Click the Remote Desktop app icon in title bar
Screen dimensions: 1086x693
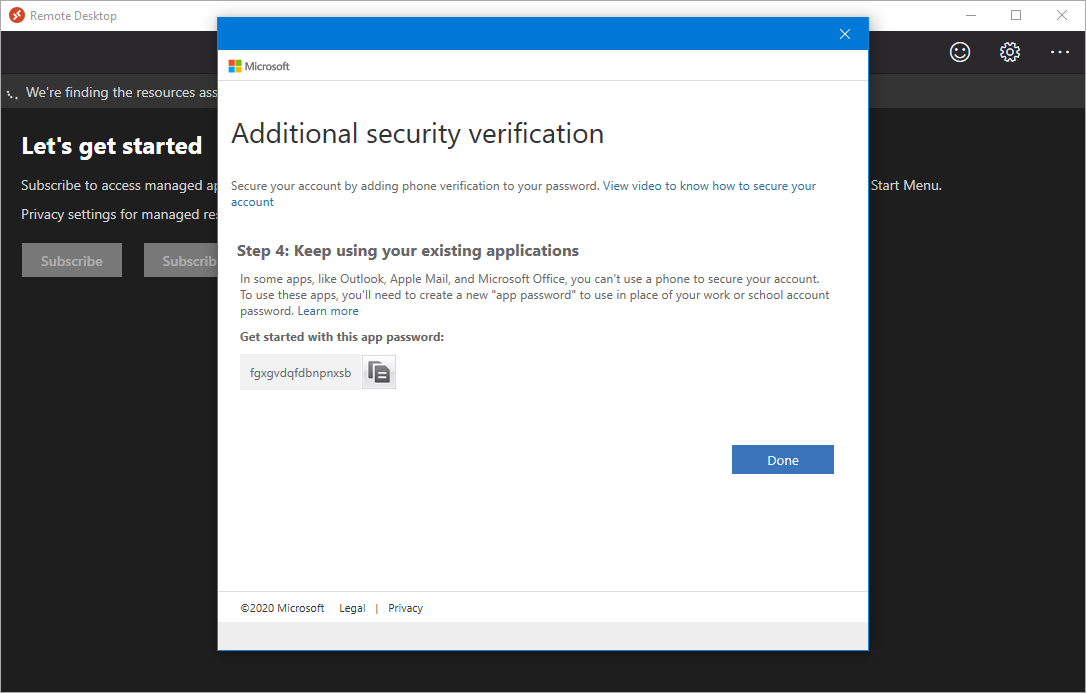17,15
